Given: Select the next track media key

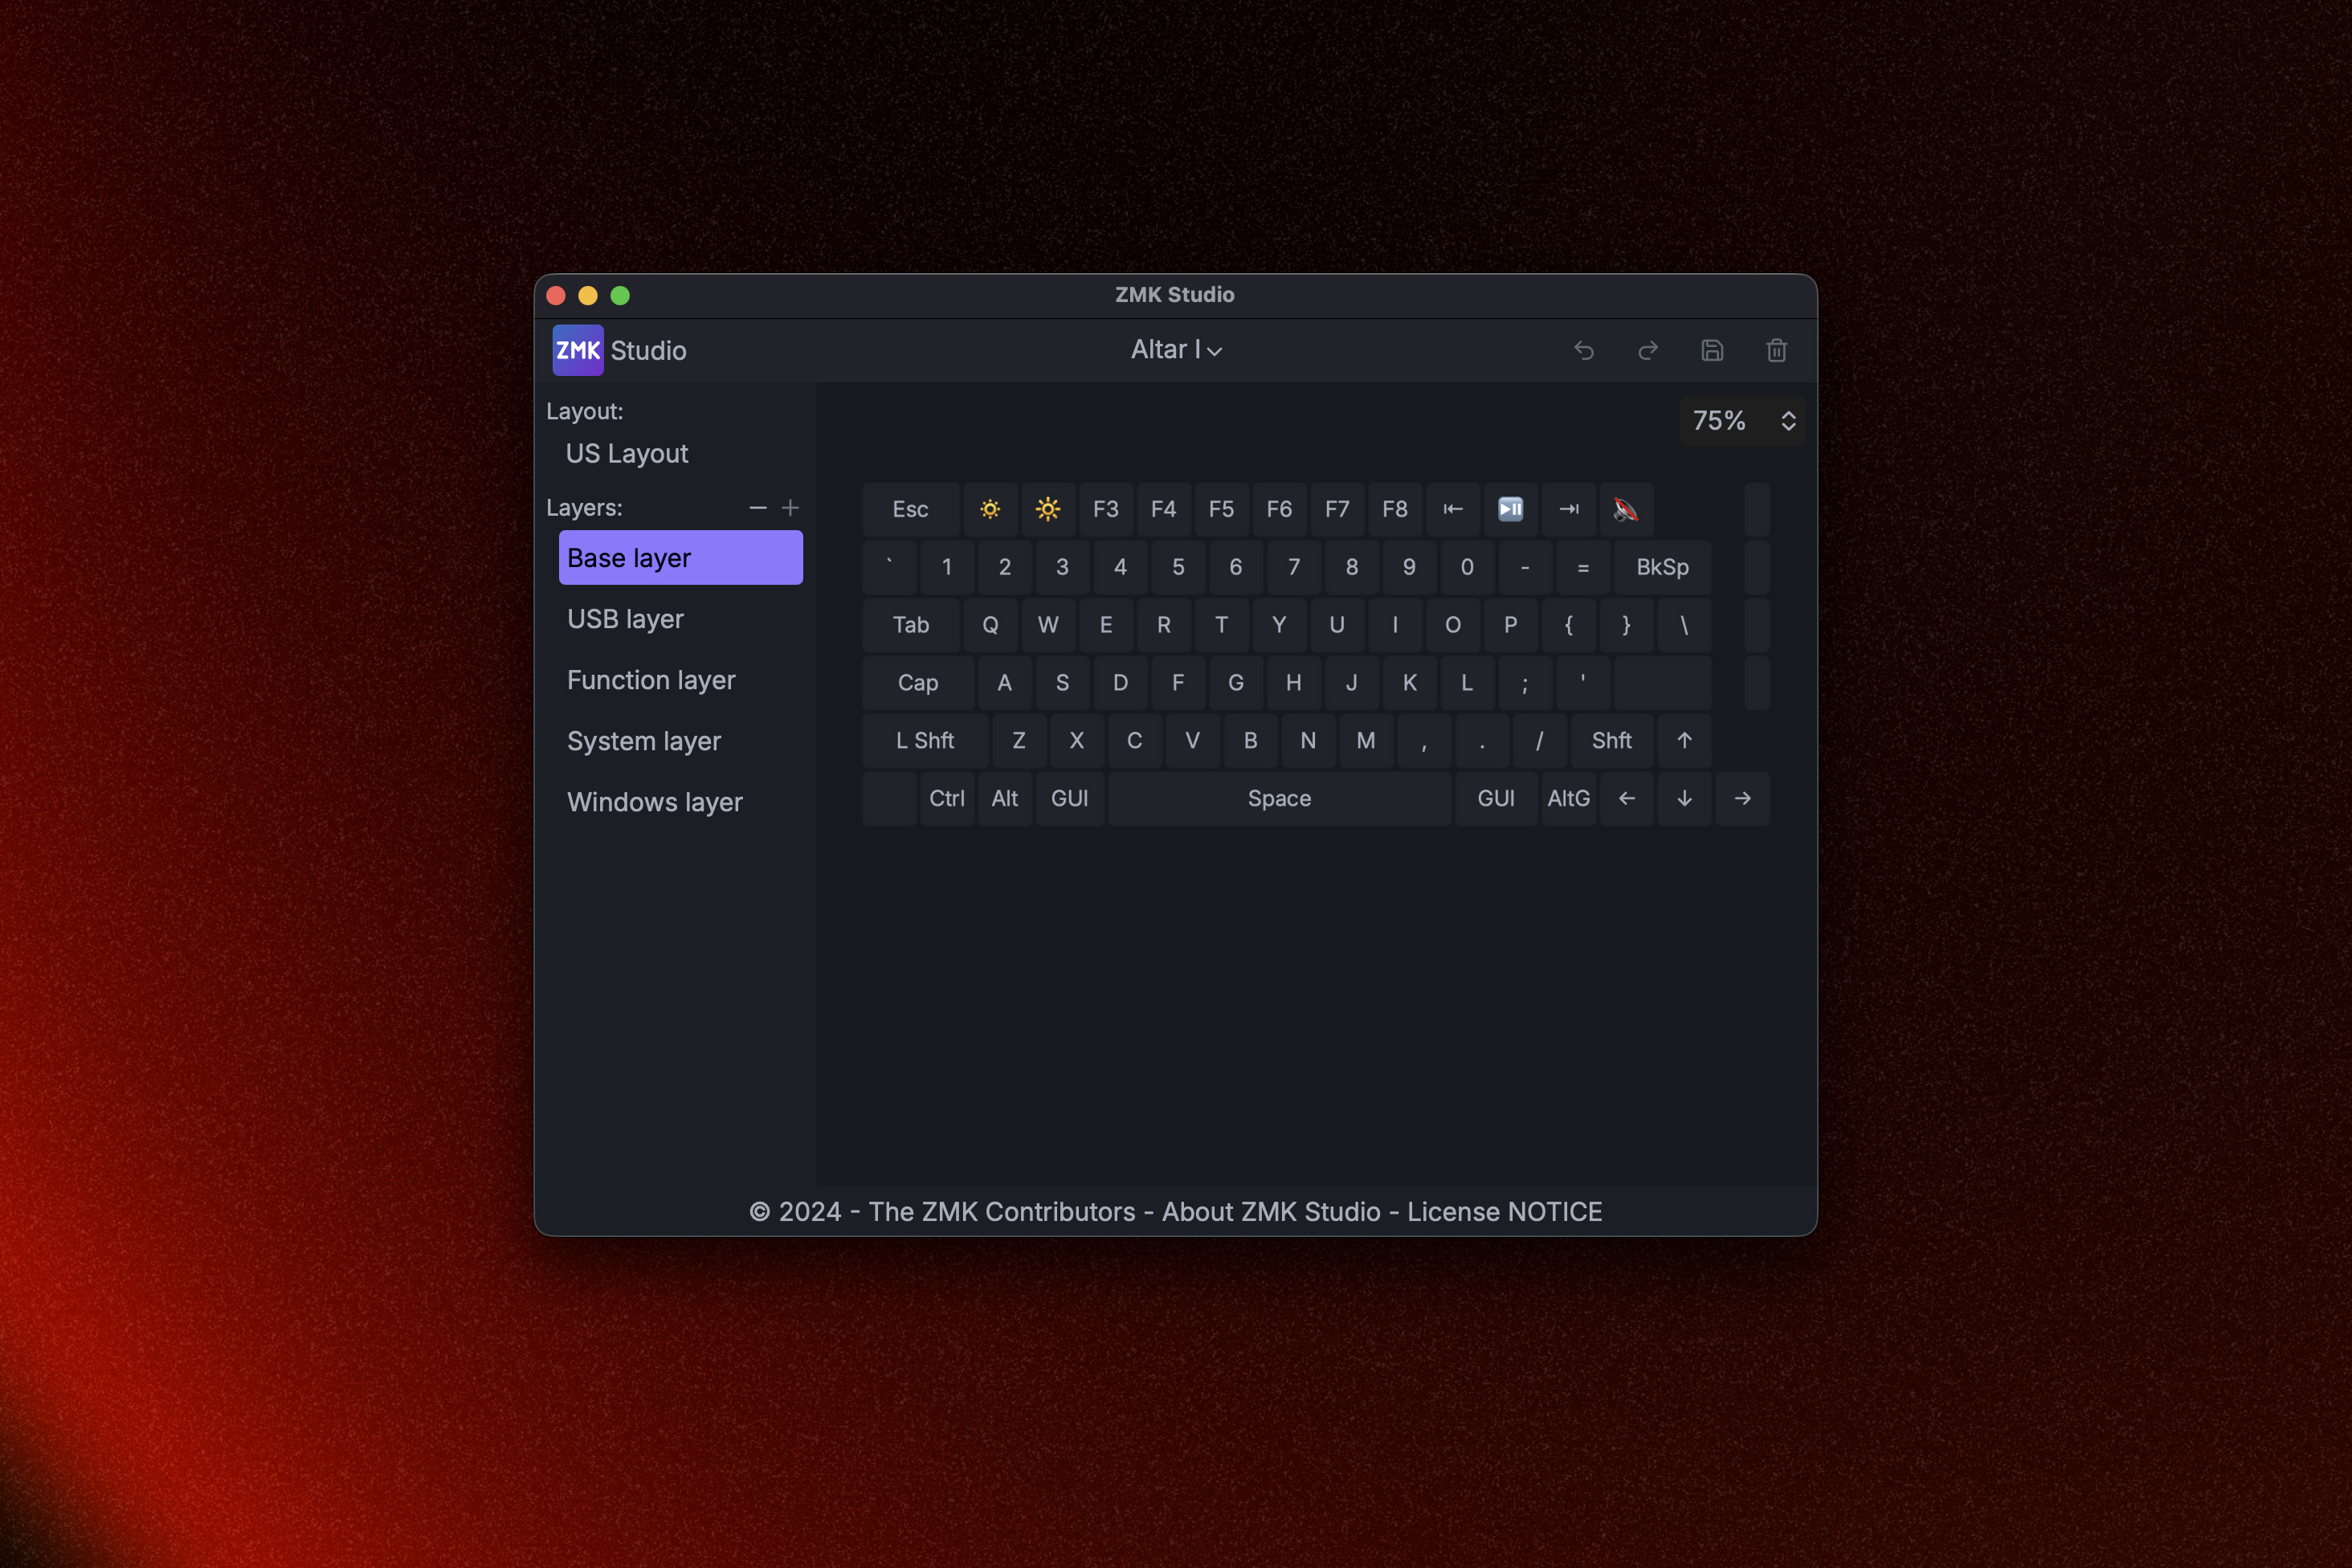Looking at the screenshot, I should (x=1568, y=509).
